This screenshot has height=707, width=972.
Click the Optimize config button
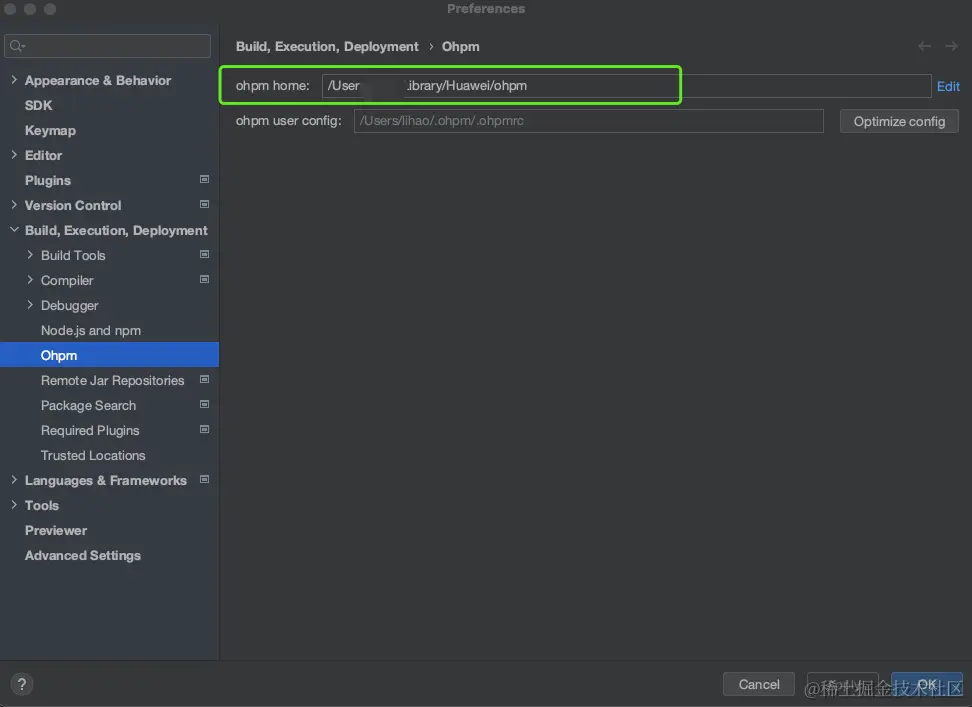pos(899,121)
